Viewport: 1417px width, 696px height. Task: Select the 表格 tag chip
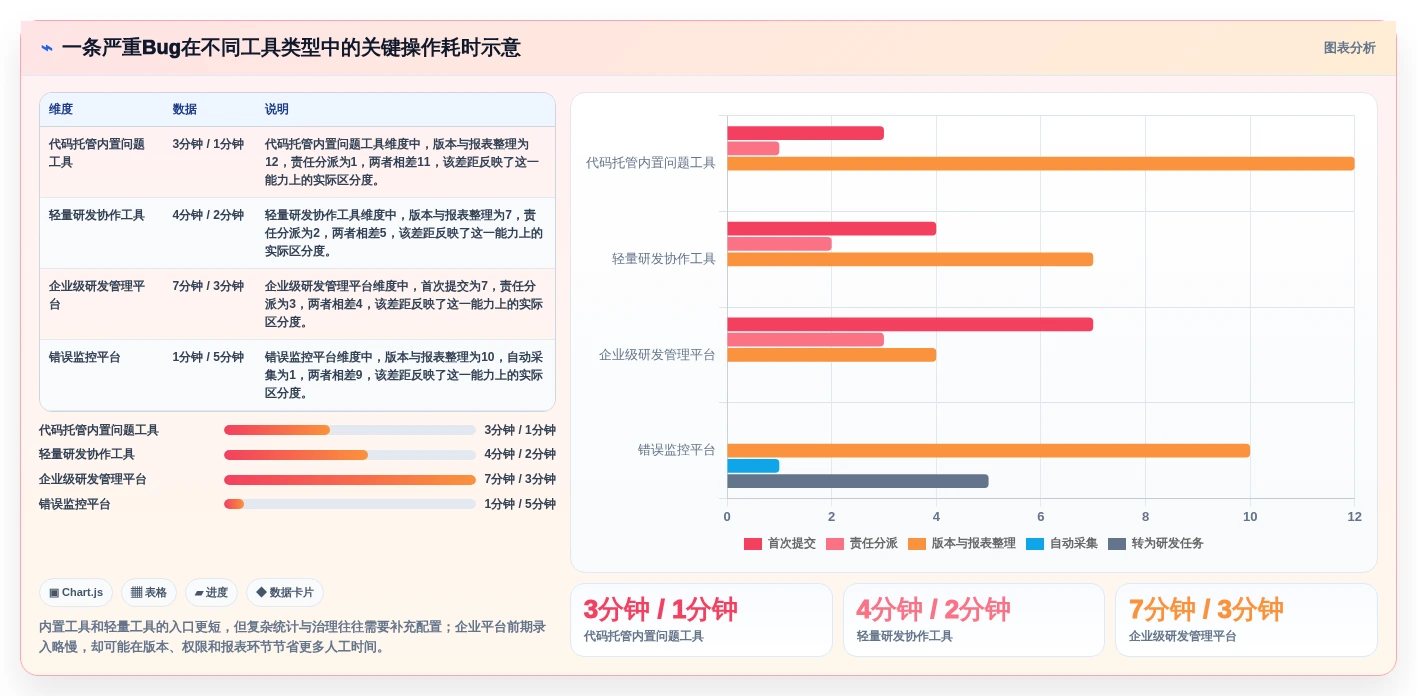149,592
